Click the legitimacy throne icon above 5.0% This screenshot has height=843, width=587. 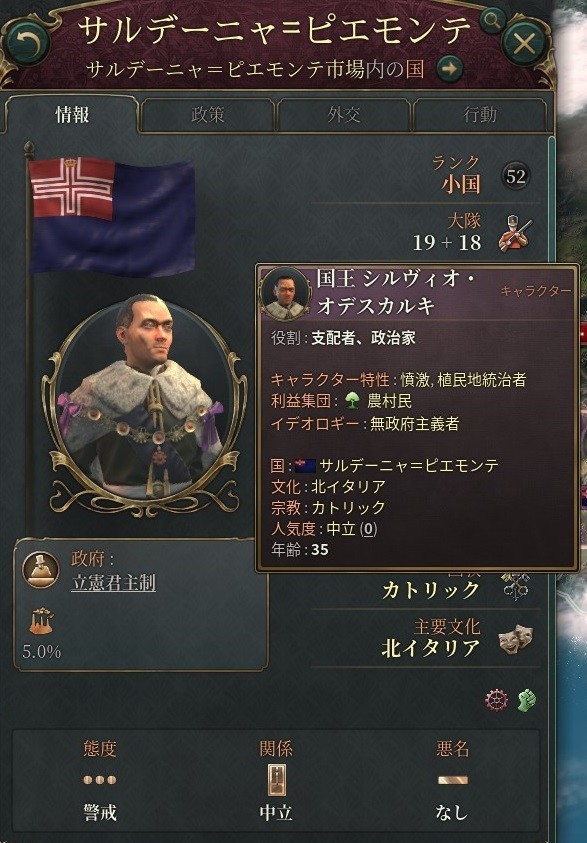(x=41, y=621)
